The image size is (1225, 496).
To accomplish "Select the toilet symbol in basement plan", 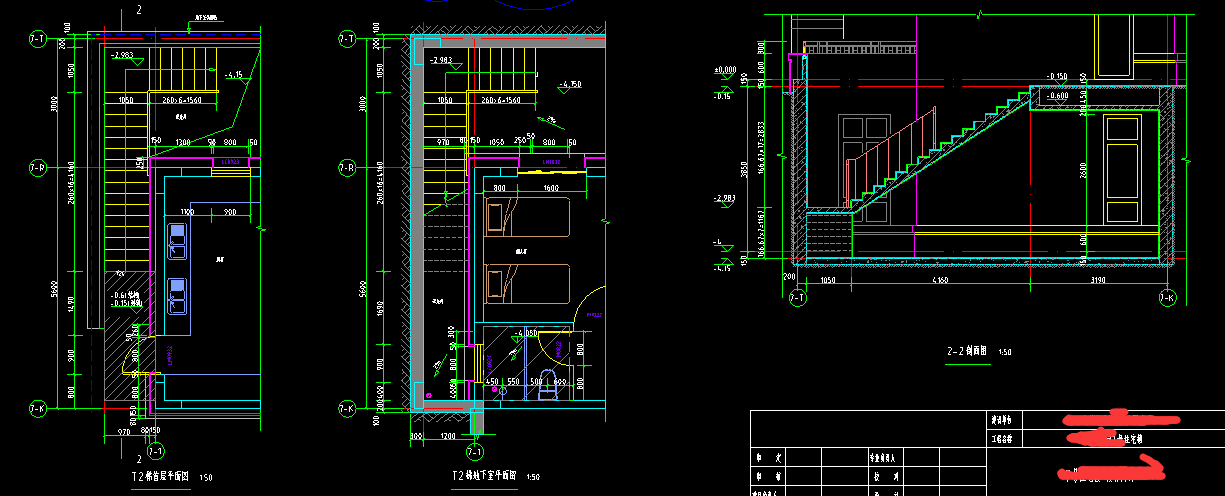I will (x=546, y=387).
